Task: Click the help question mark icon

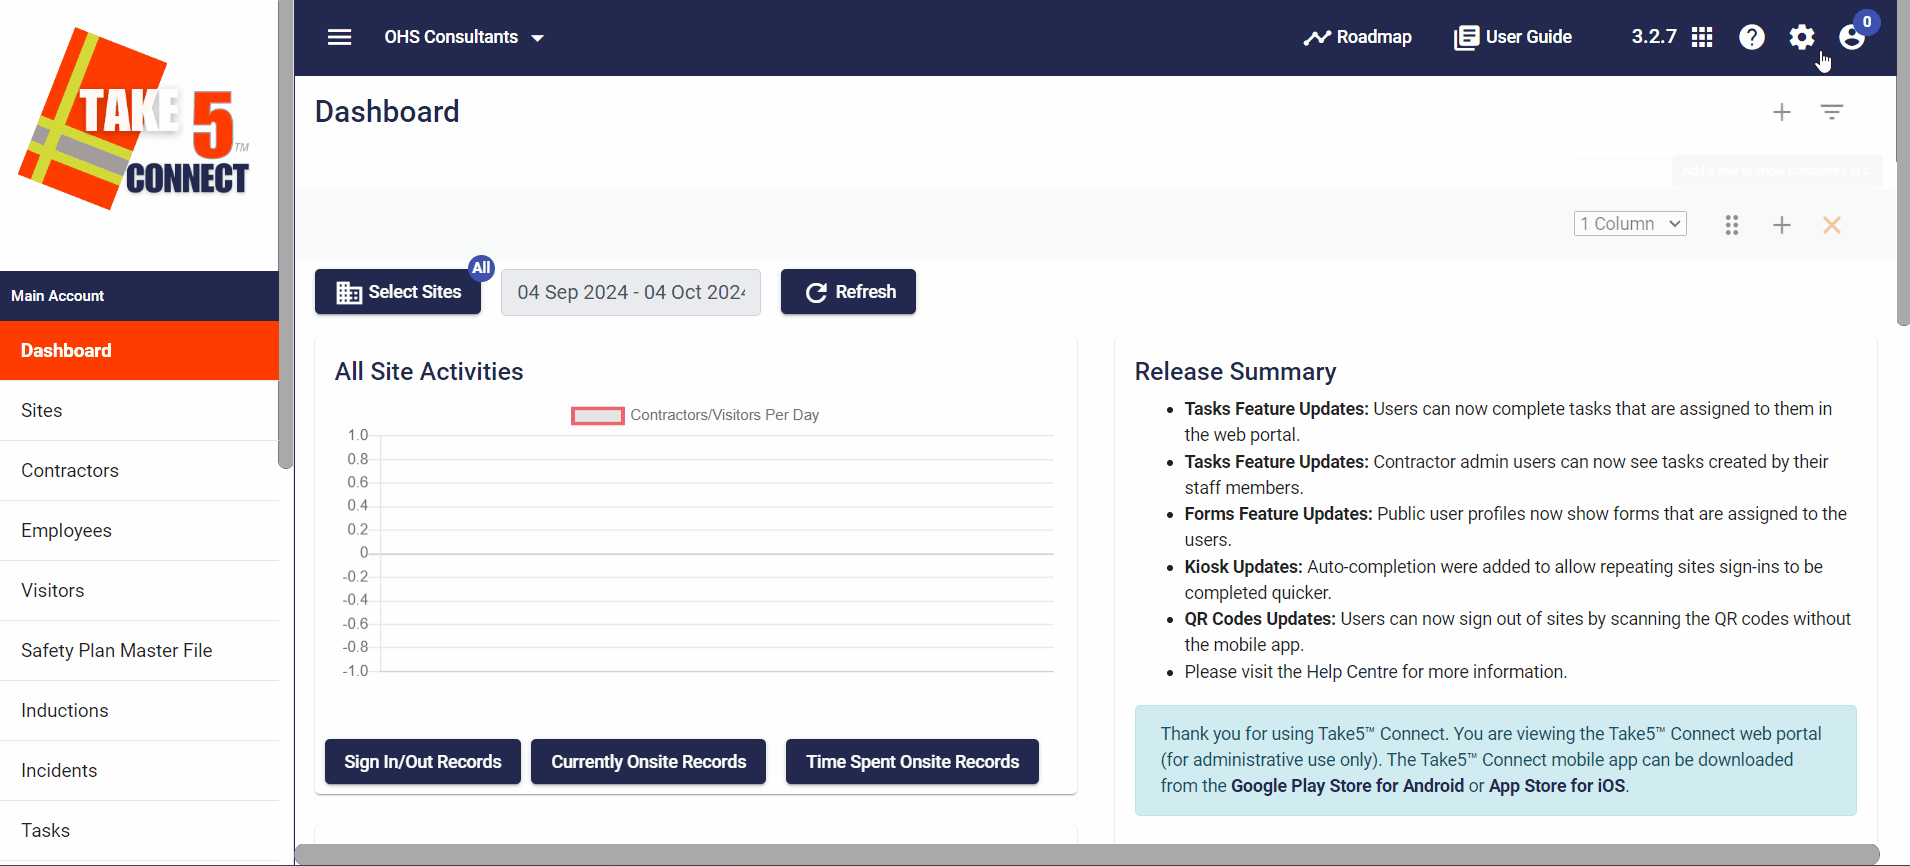Action: pos(1751,37)
